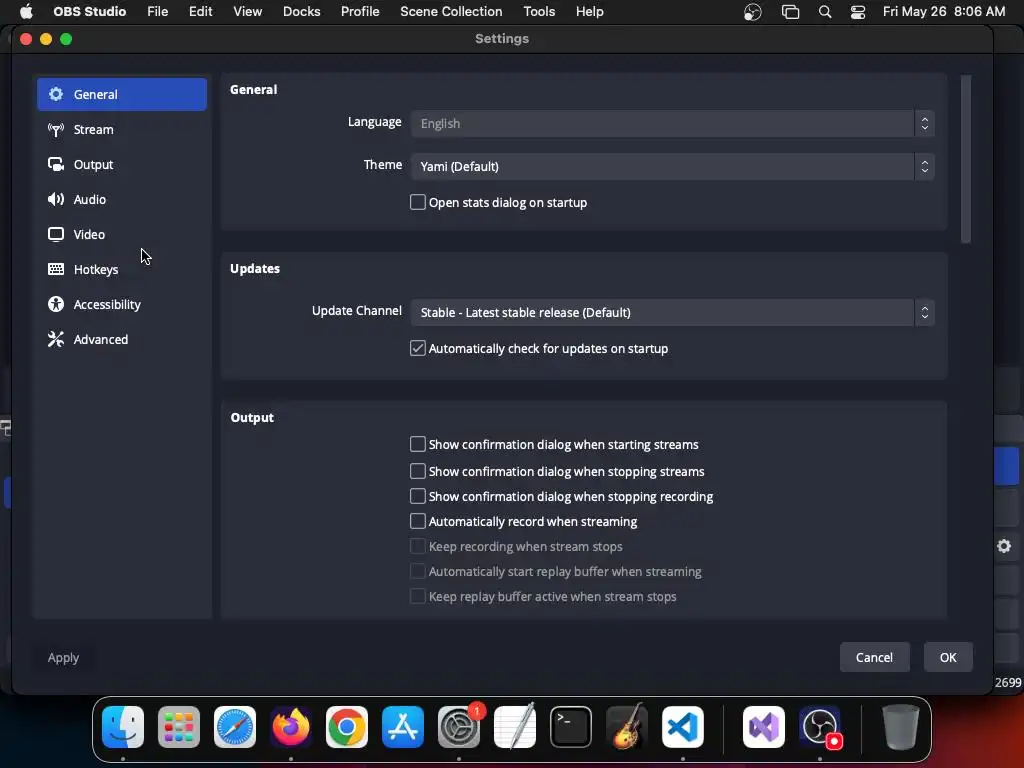Screen dimensions: 1024x768
Task: Open TextEdit from the Dock
Action: pos(515,727)
